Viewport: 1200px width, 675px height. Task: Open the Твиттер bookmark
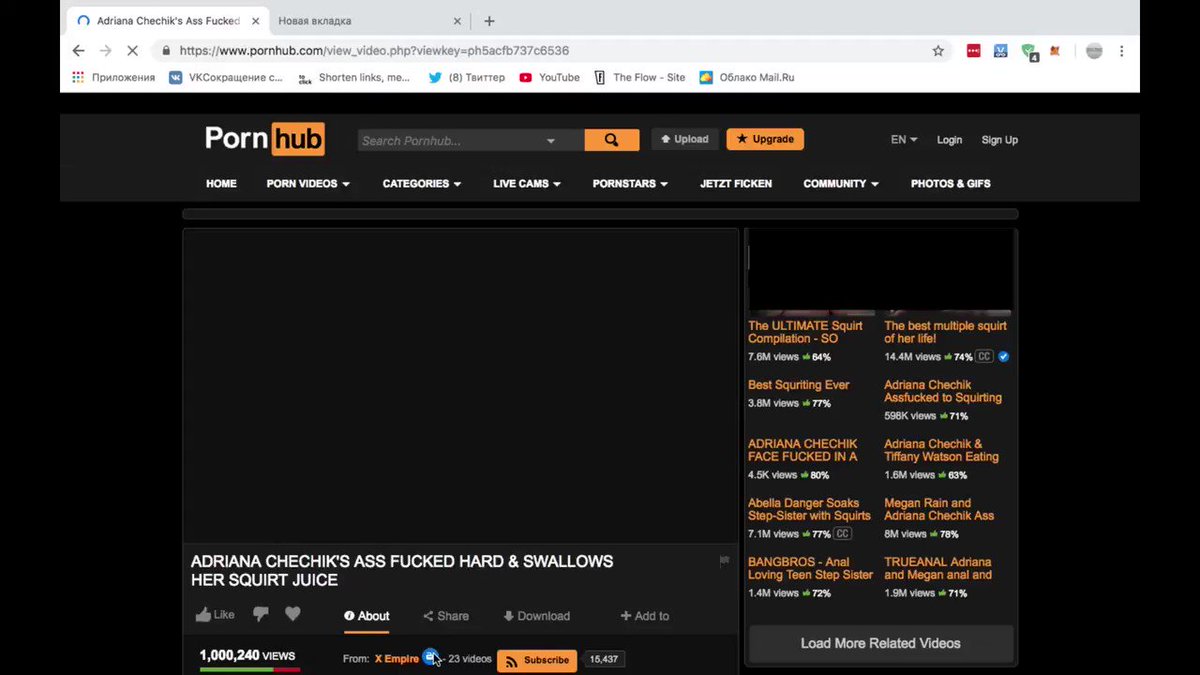point(467,77)
